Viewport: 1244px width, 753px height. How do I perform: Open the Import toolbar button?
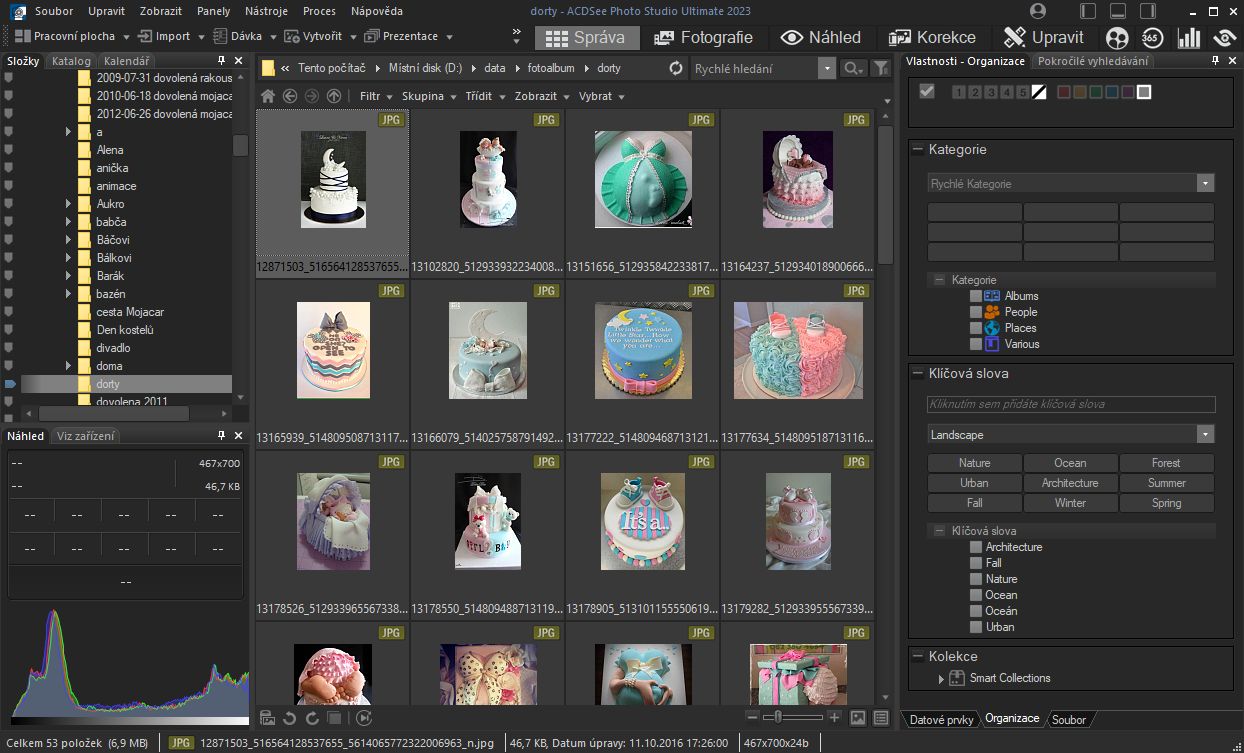pos(165,36)
